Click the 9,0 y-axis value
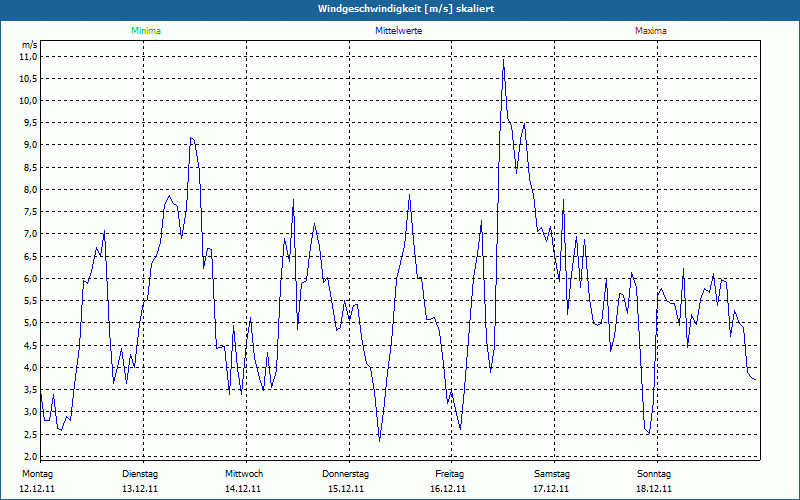Viewport: 800px width, 500px height. coord(30,145)
